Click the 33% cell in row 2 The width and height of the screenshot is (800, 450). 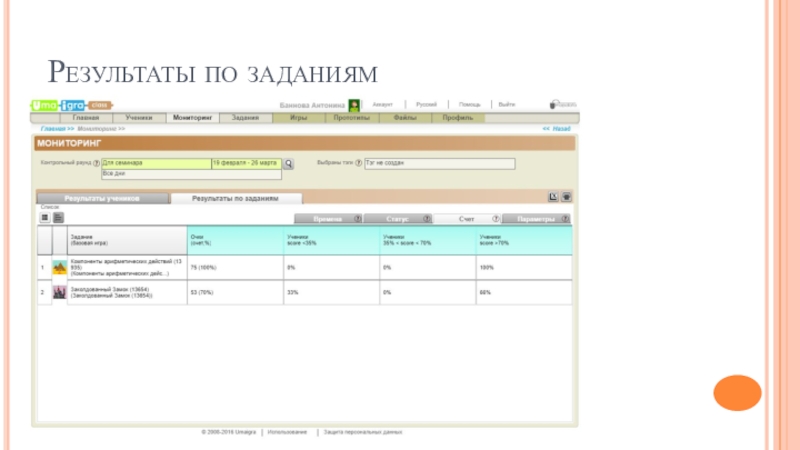click(x=332, y=292)
